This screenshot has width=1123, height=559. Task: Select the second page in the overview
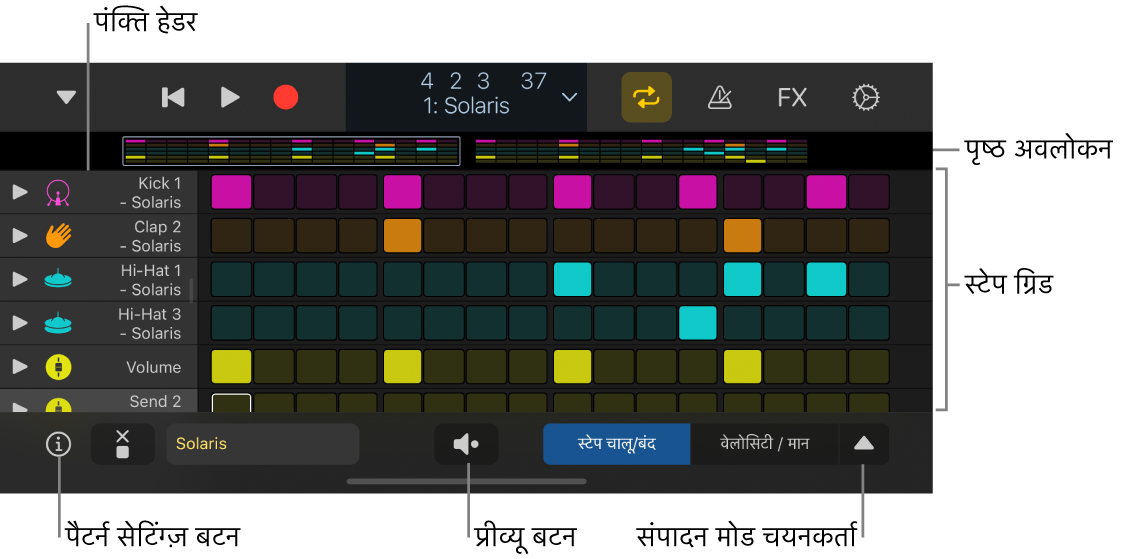[642, 150]
